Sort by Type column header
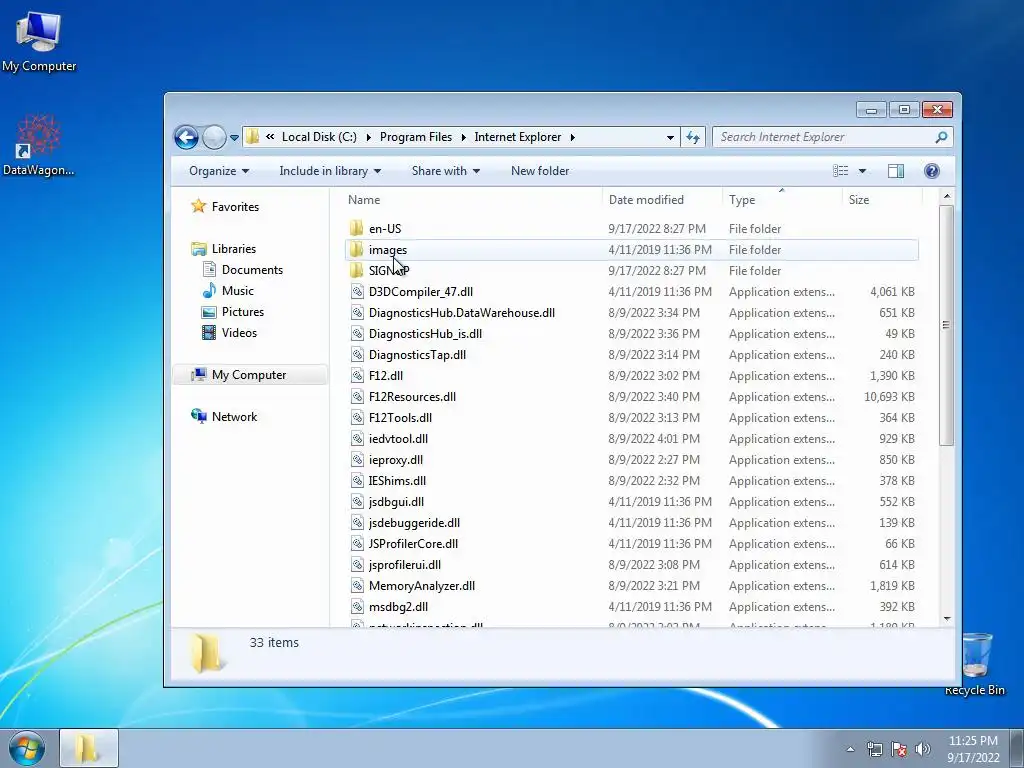The width and height of the screenshot is (1024, 768). (742, 200)
